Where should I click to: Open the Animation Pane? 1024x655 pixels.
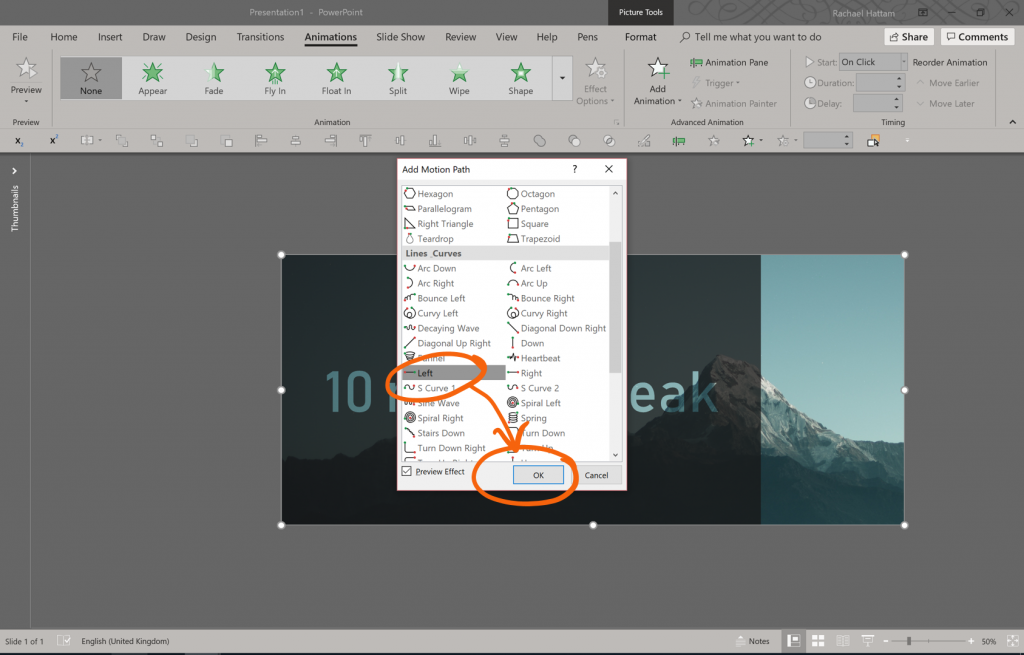[x=730, y=61]
